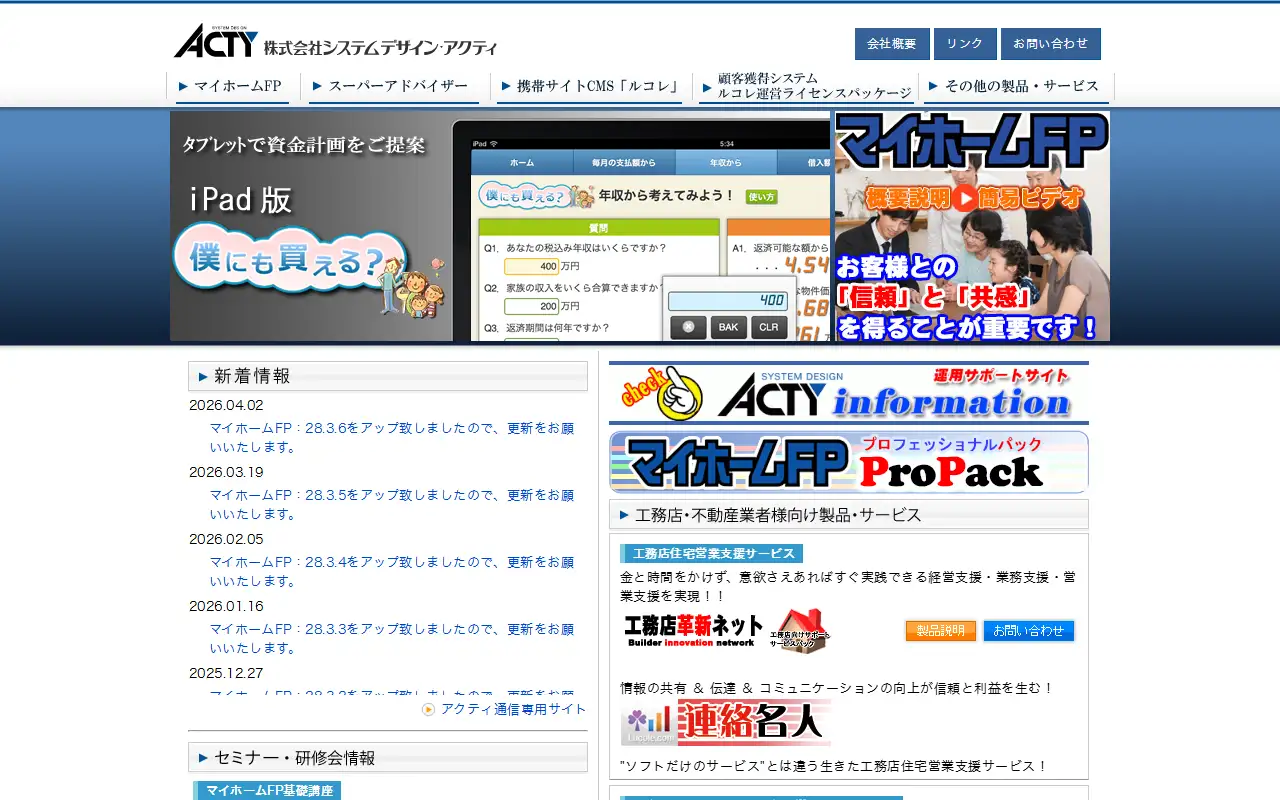Open the 連絡名人 logo banner
Image resolution: width=1280 pixels, height=800 pixels.
tap(726, 723)
